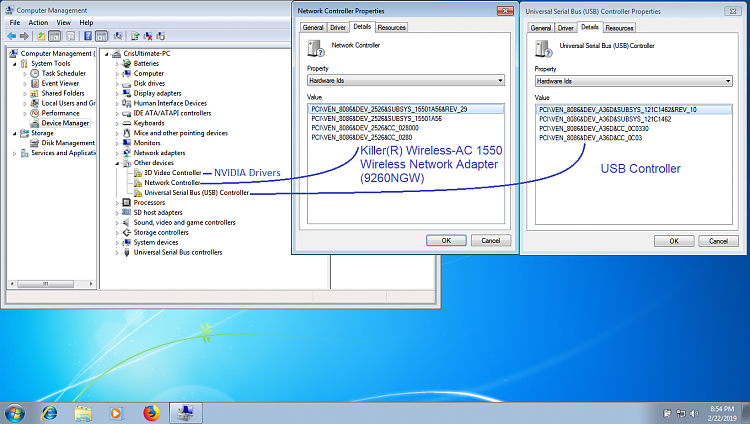Click the Uninstall device icon with red X
The image size is (750, 424).
[148, 36]
